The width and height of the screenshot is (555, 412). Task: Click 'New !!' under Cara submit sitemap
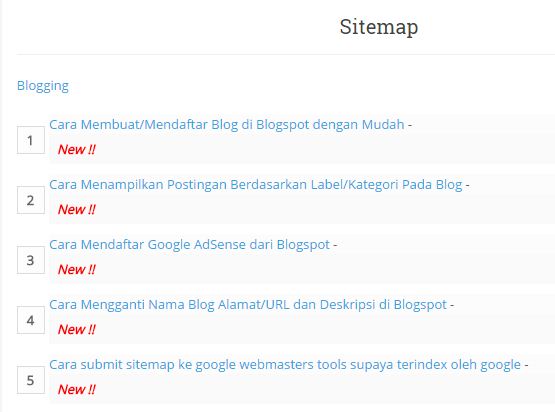[77, 389]
